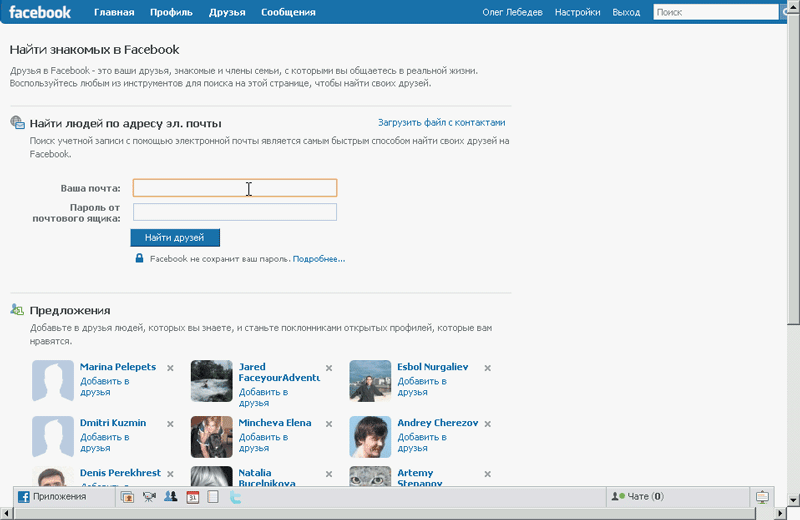The height and width of the screenshot is (520, 800).
Task: Open the Подробнее link
Action: tap(319, 259)
